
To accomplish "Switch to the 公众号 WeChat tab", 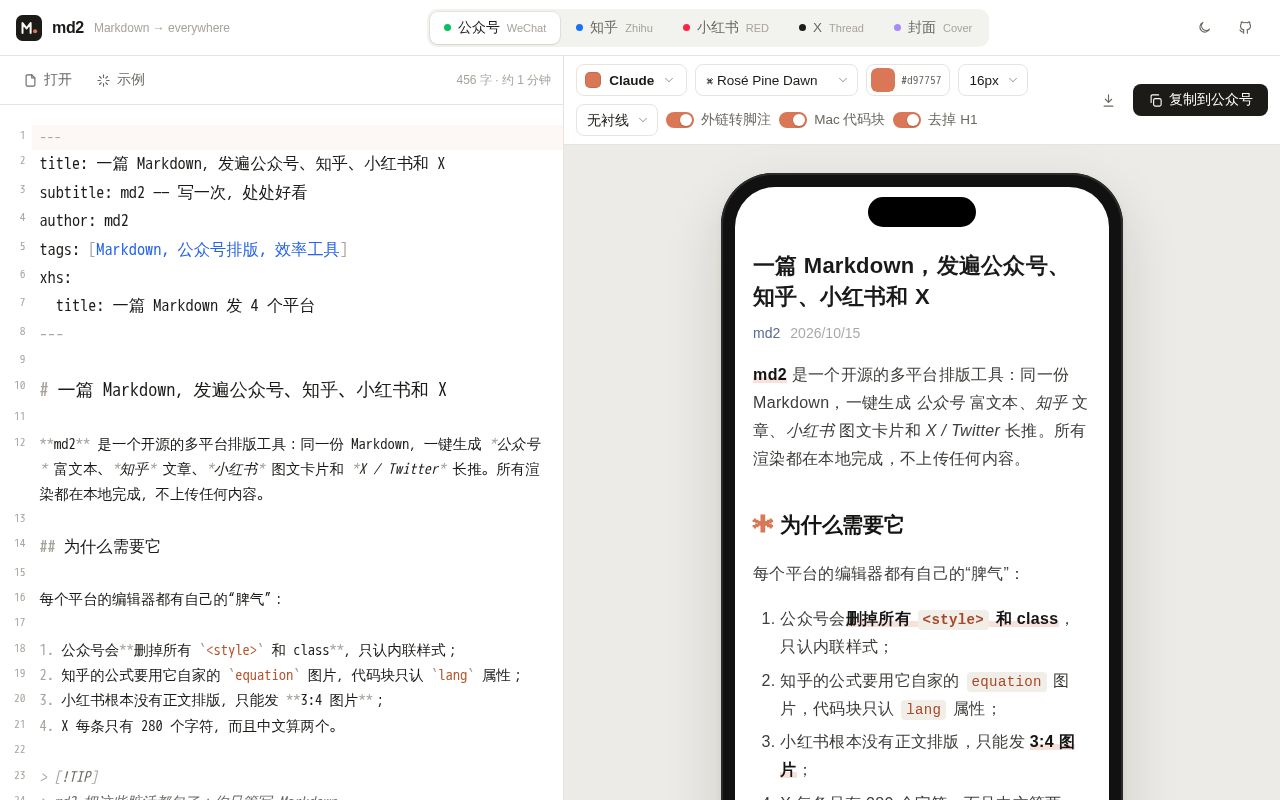I will pyautogui.click(x=495, y=28).
